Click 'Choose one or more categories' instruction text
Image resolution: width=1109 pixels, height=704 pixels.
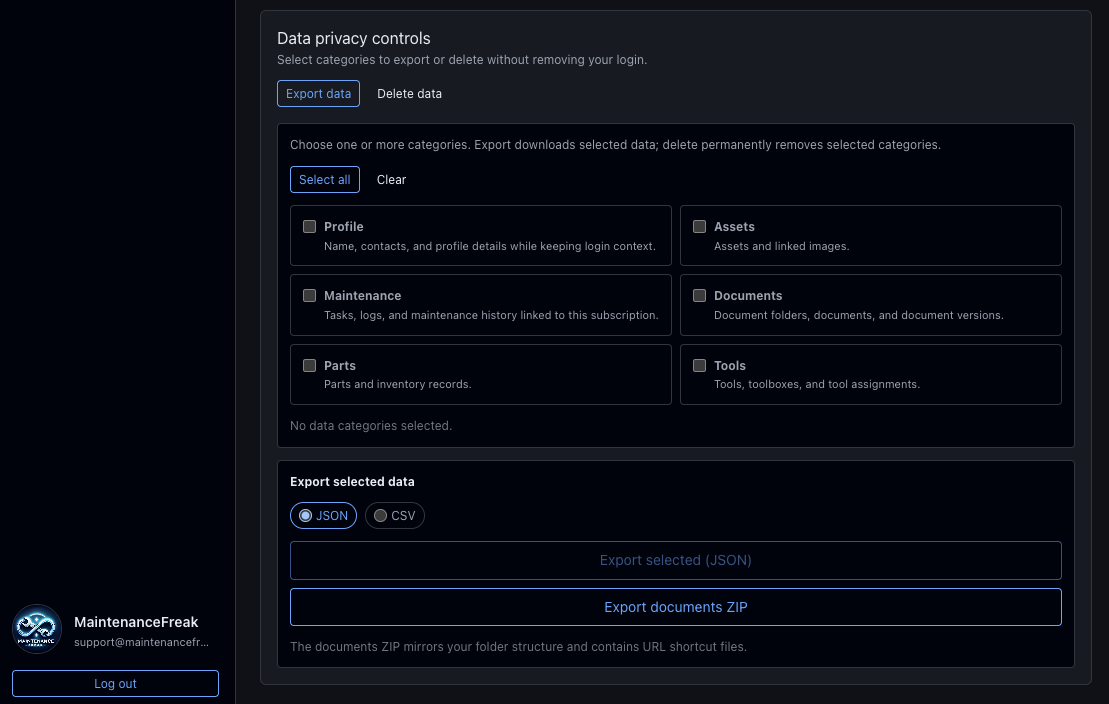coord(615,145)
